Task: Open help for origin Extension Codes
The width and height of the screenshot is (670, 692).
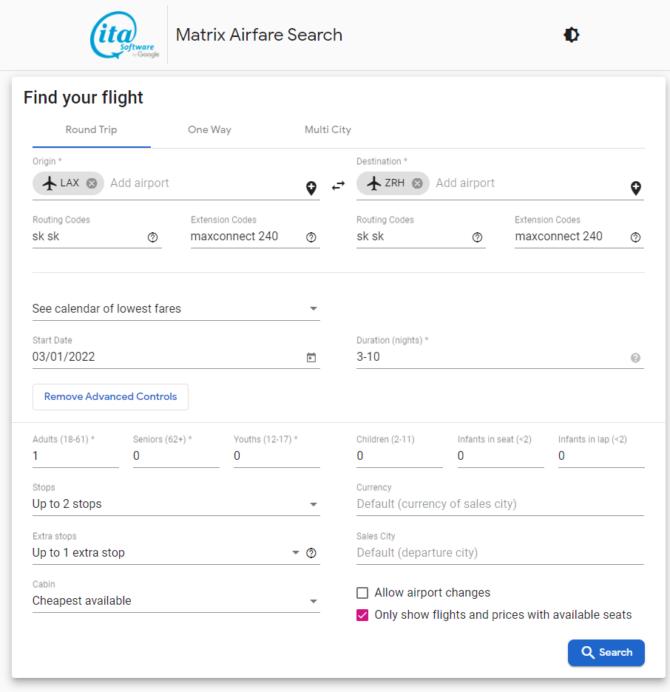Action: [311, 237]
